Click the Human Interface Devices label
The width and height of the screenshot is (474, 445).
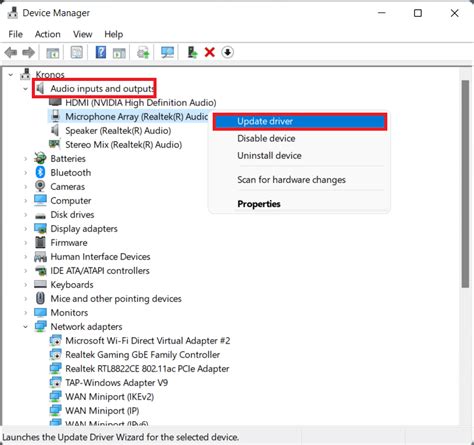point(100,256)
